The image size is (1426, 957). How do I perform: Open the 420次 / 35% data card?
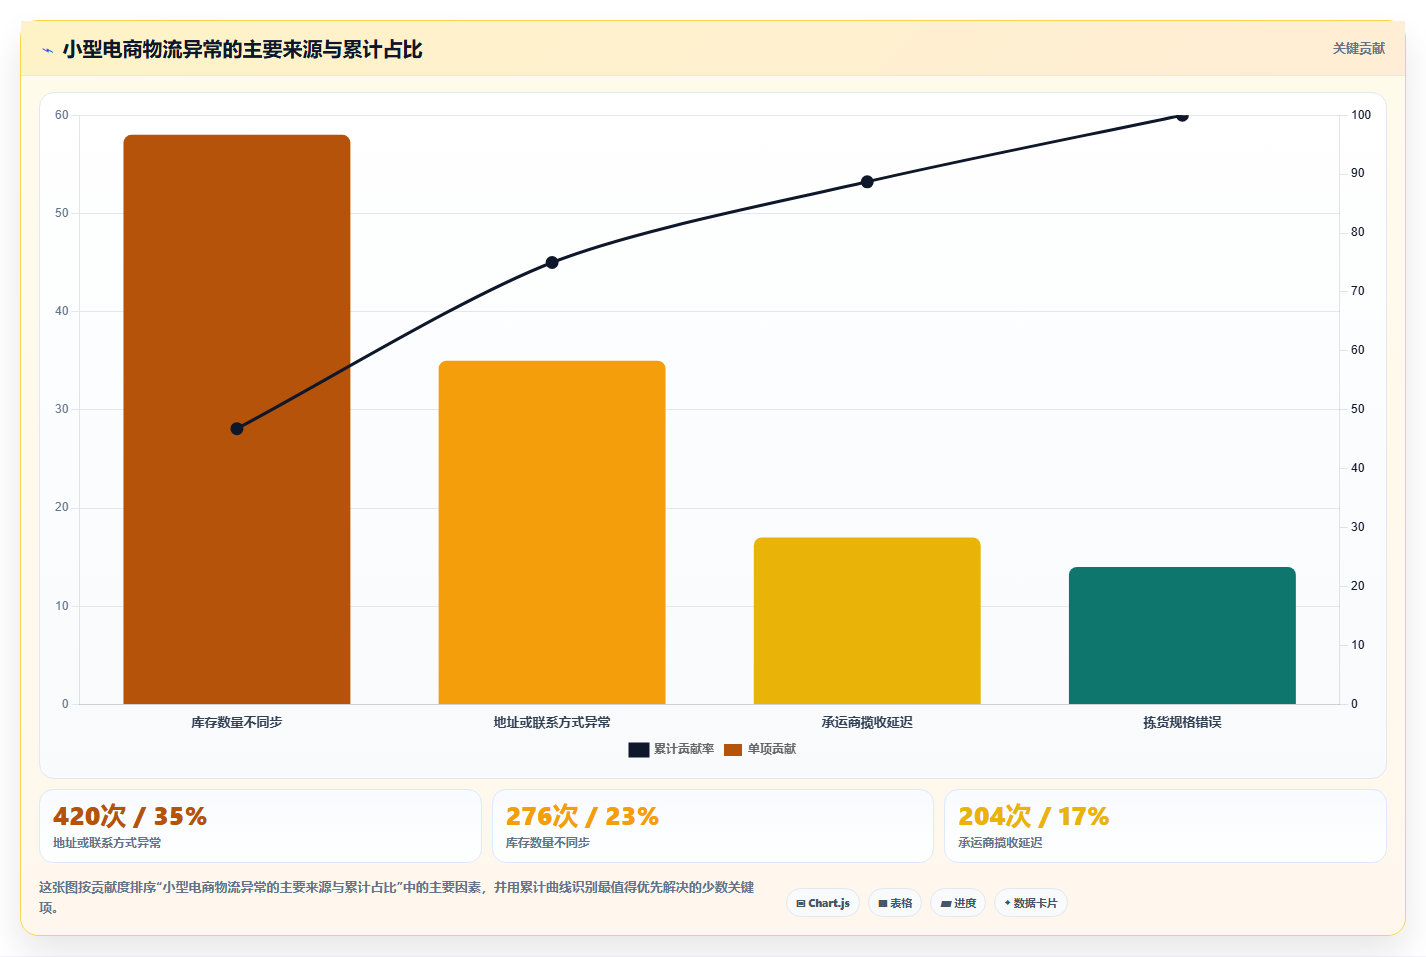point(260,826)
